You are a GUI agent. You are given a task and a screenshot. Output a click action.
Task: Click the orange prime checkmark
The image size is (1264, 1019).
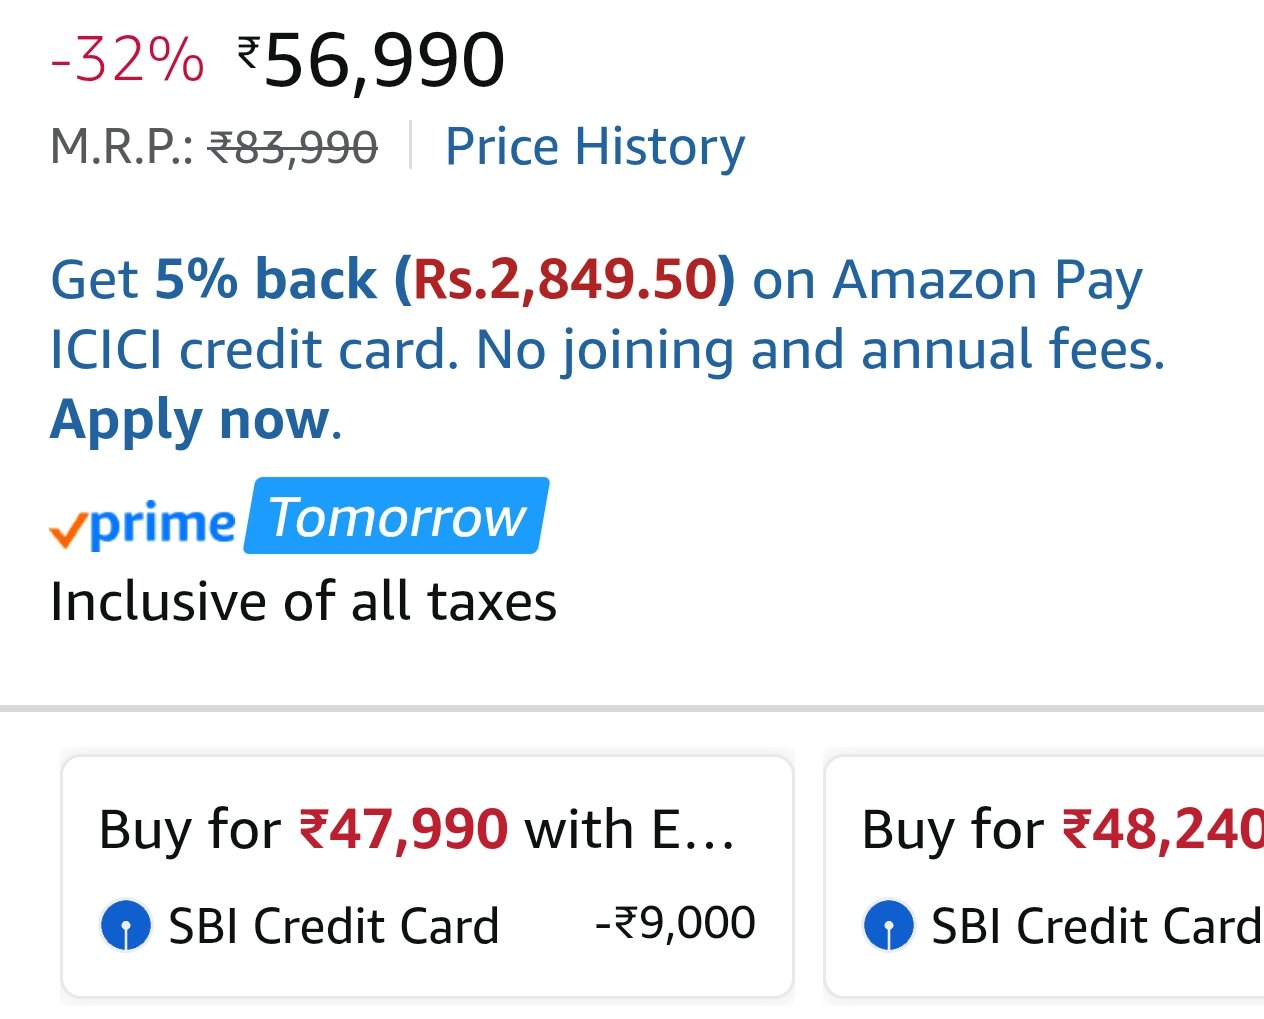click(66, 530)
